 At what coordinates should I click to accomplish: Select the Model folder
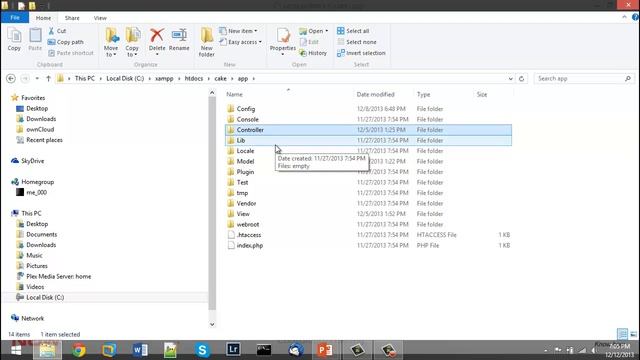[245, 161]
